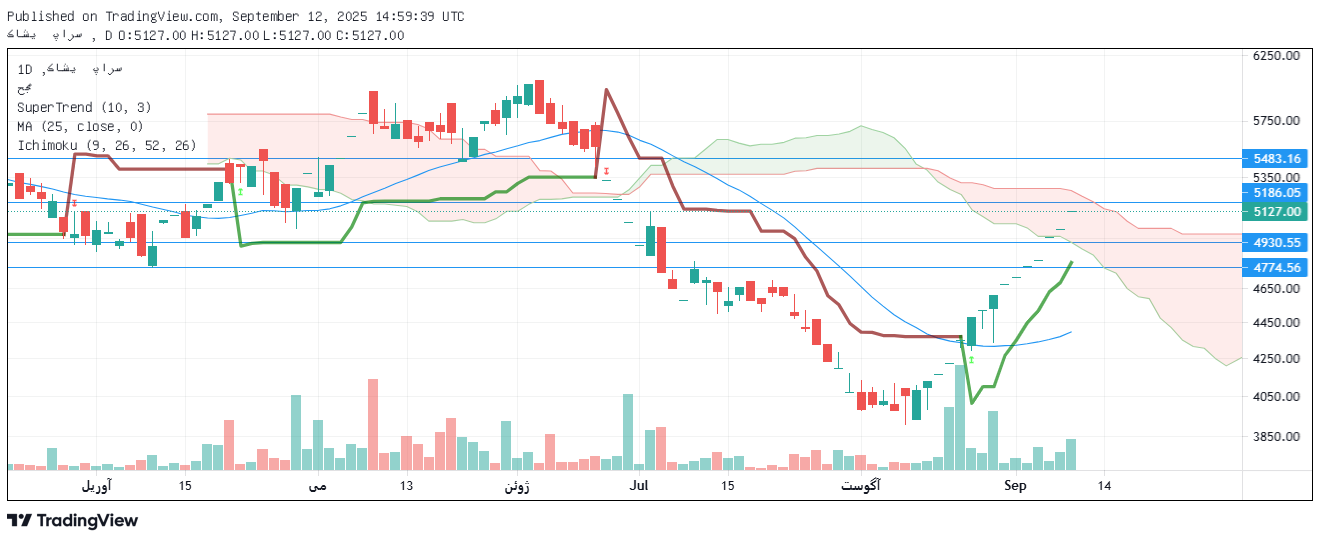Open the Ichimoku (9, 26, 52, 26) legend
This screenshot has height=541, width=1320.
click(x=106, y=145)
